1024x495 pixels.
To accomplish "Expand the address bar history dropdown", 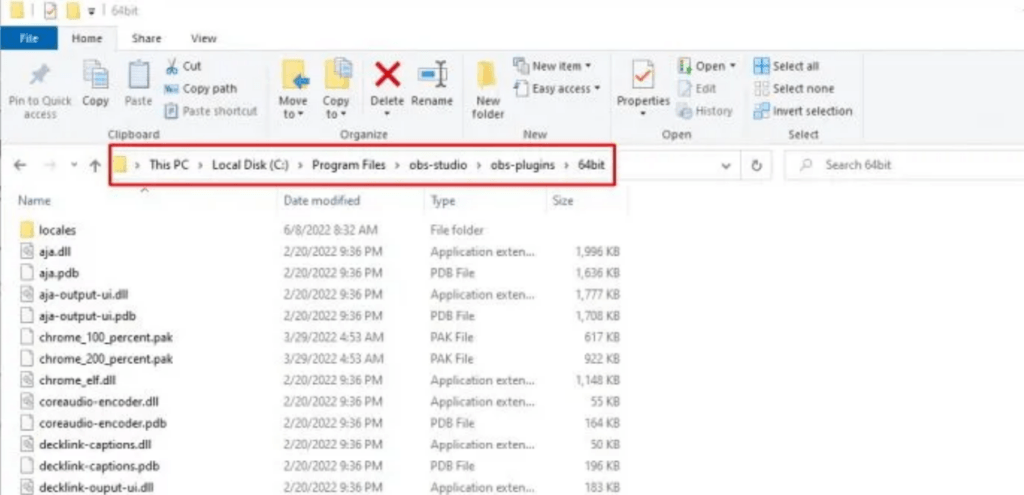I will [726, 166].
